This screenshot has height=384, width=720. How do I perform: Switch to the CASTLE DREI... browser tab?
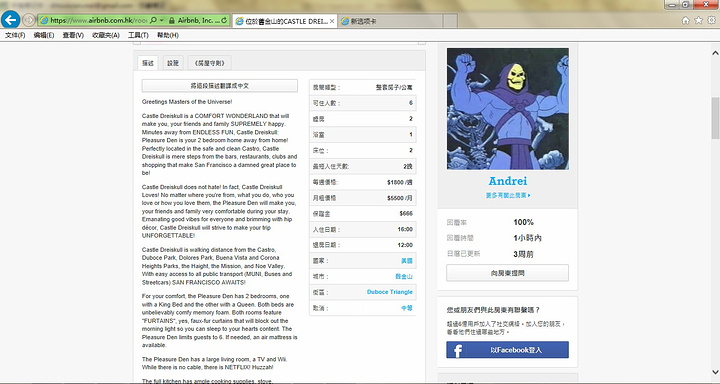pos(285,21)
